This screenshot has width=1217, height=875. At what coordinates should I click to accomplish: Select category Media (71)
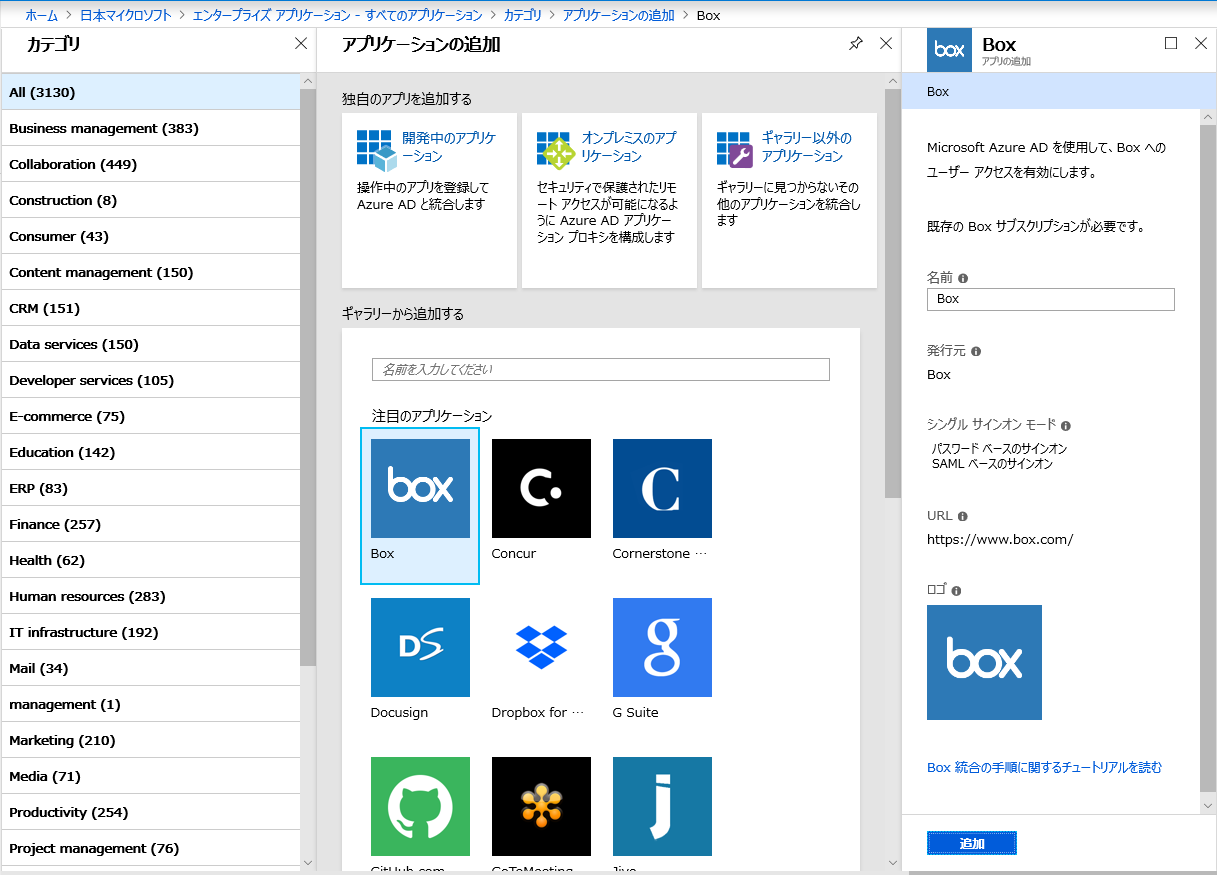151,776
